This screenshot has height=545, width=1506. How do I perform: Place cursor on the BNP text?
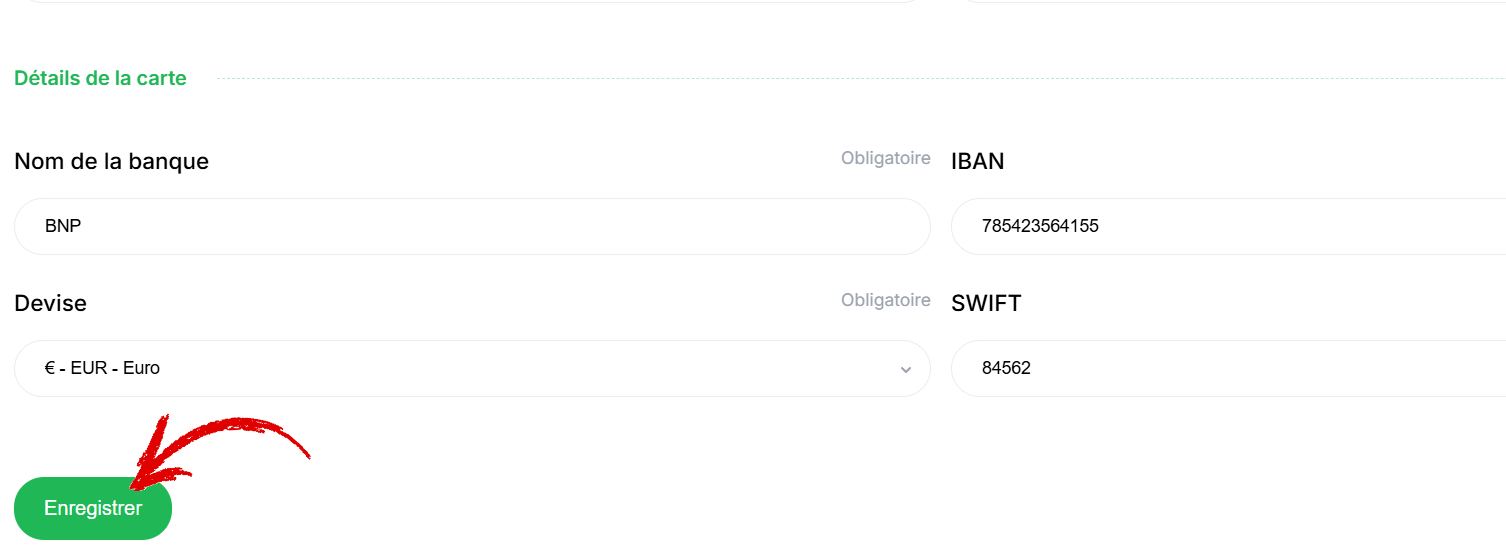(x=63, y=226)
